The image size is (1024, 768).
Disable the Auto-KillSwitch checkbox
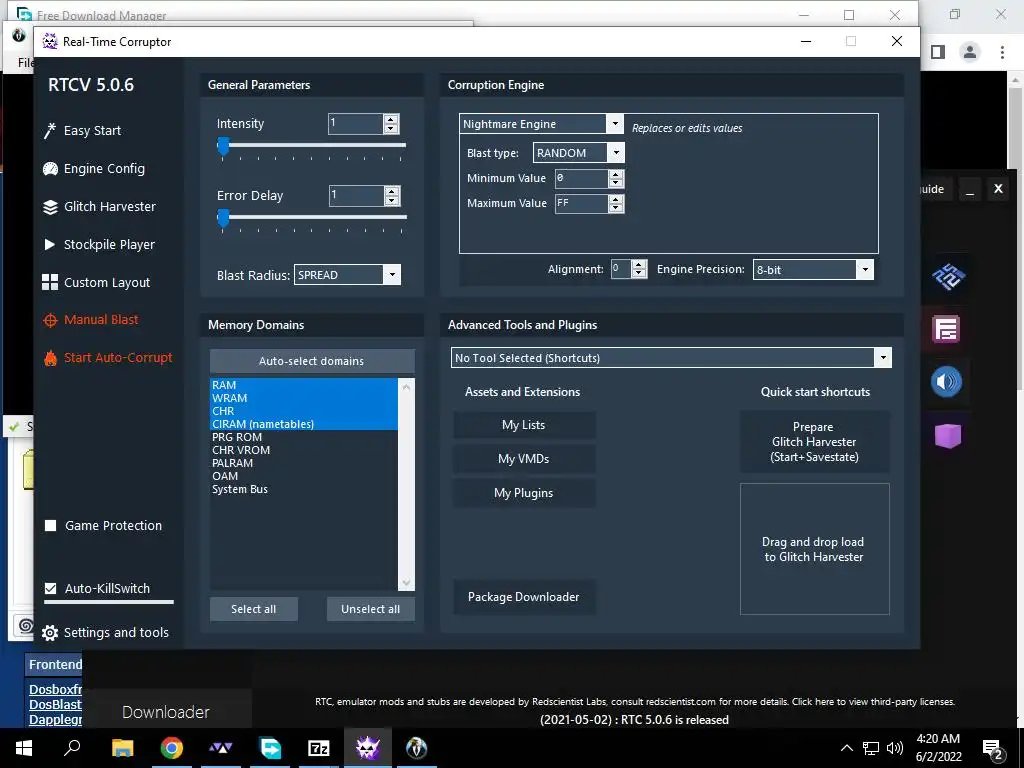point(50,588)
